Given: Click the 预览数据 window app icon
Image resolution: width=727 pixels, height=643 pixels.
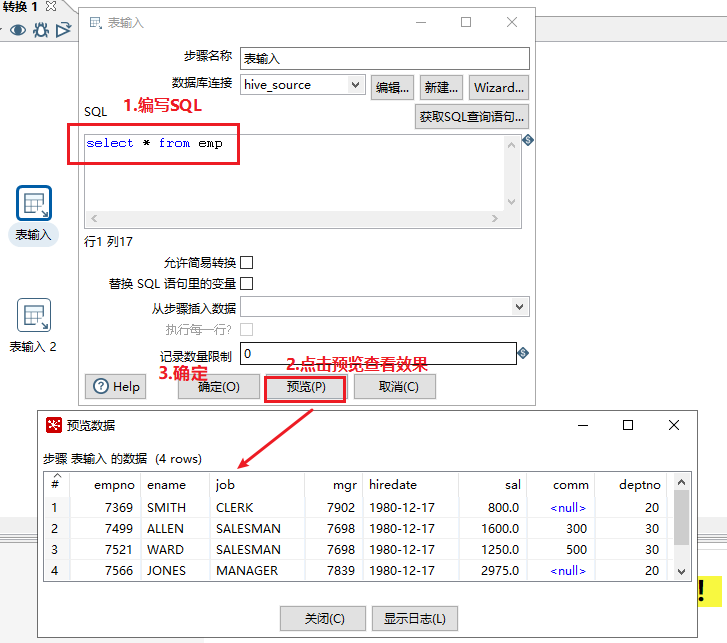Looking at the screenshot, I should (x=54, y=425).
